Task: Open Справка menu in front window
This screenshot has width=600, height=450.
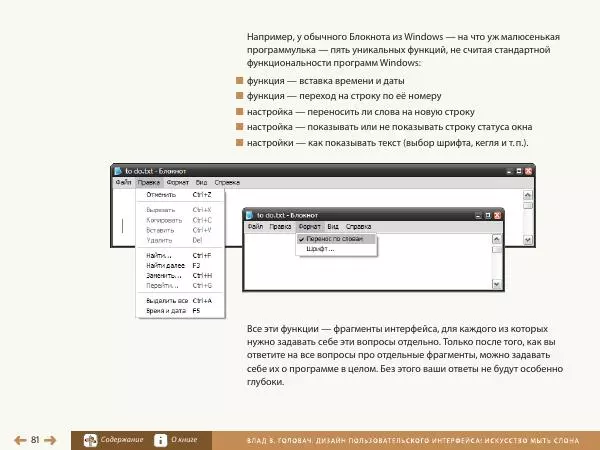Action: point(358,227)
